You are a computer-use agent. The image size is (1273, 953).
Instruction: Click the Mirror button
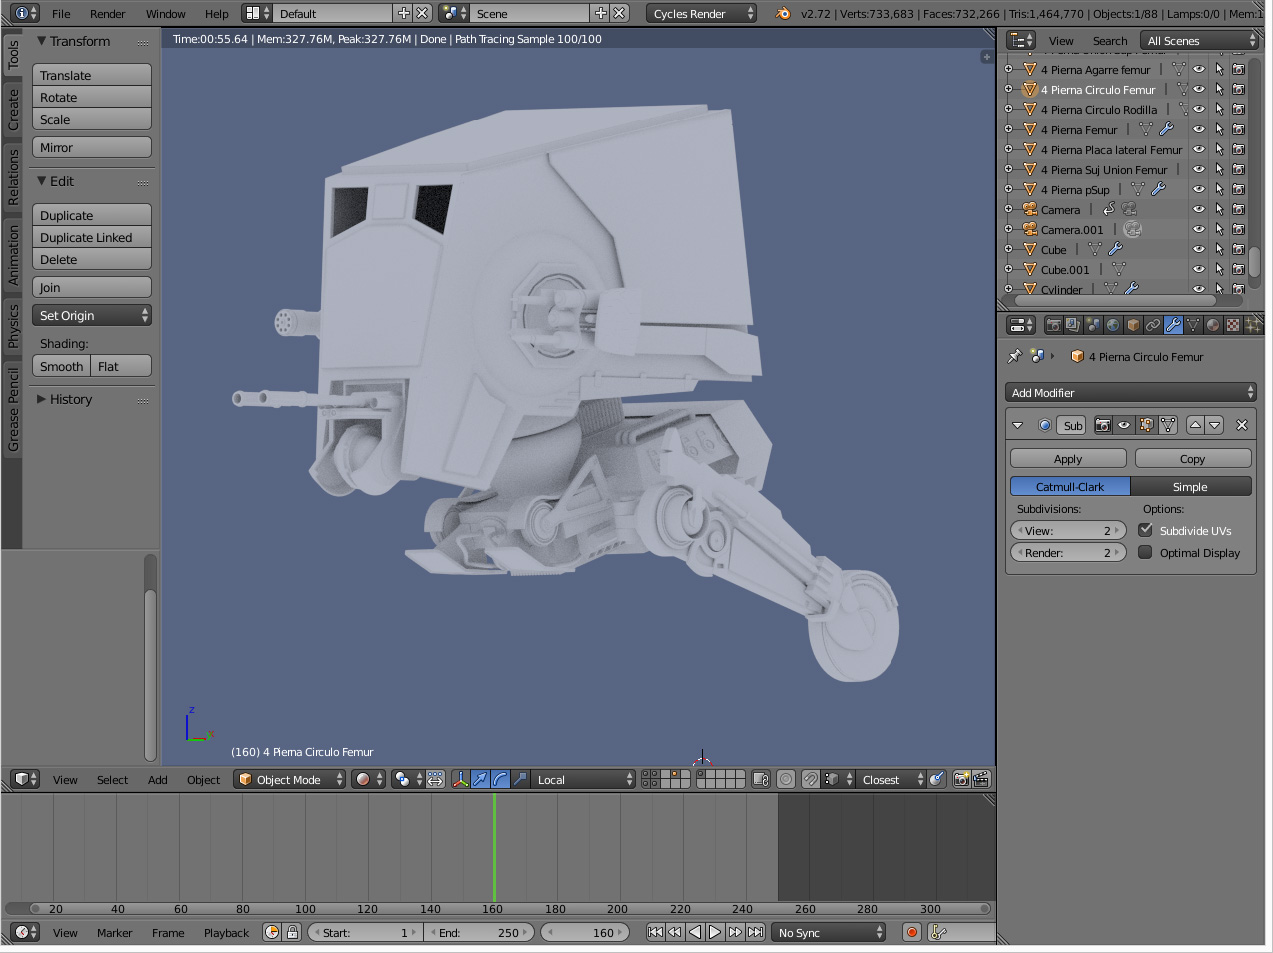92,147
